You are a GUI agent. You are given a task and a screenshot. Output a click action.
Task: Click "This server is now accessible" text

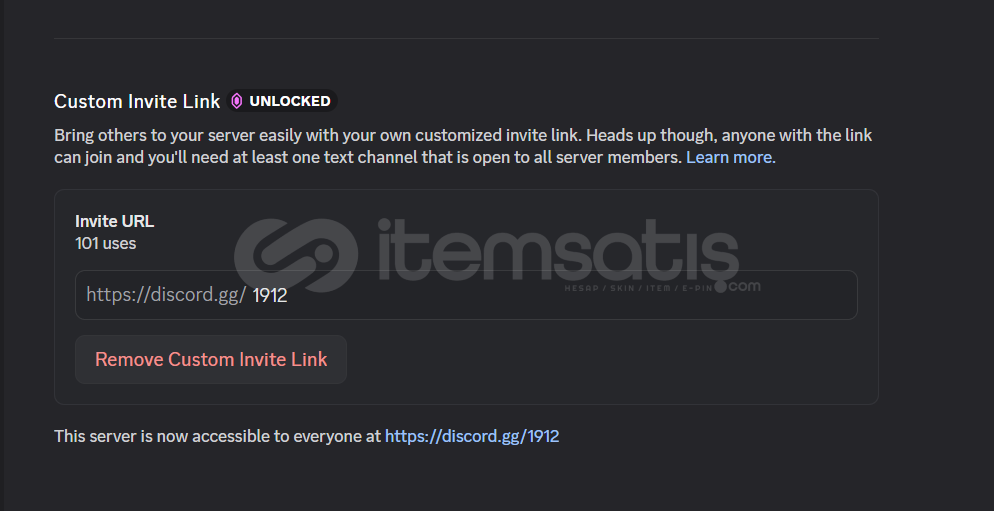[x=218, y=436]
